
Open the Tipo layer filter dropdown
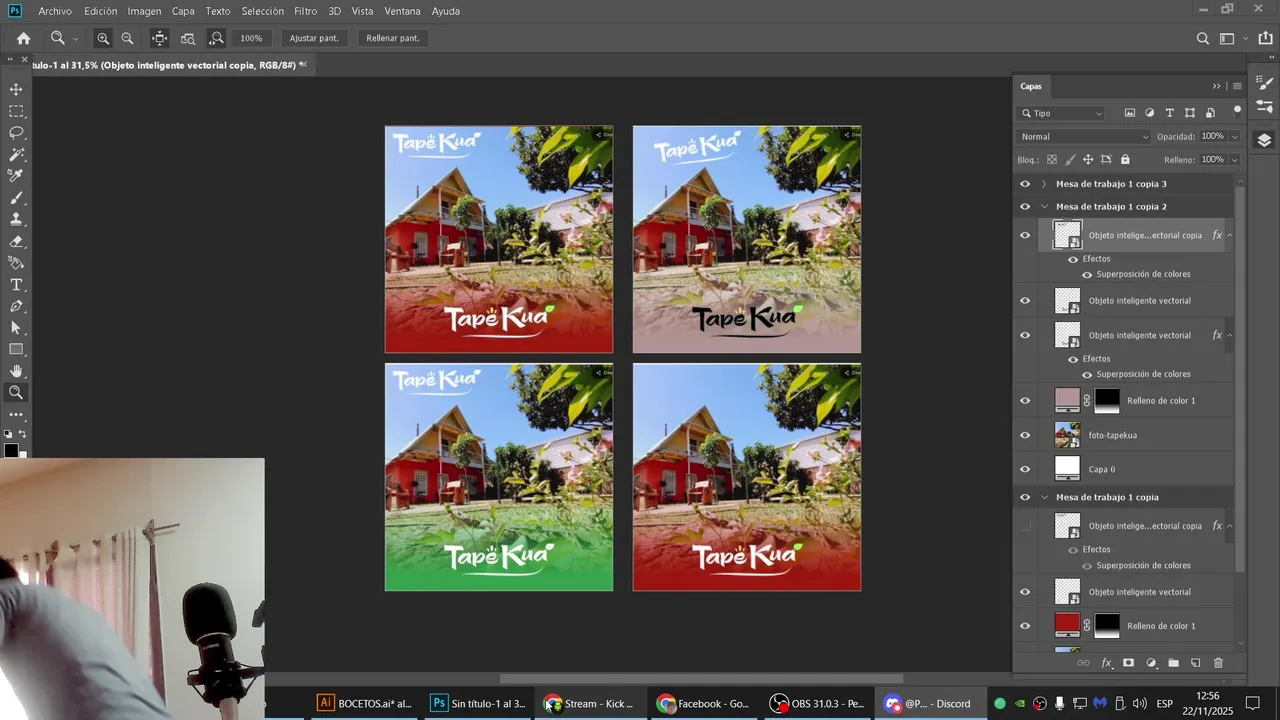[x=1061, y=113]
